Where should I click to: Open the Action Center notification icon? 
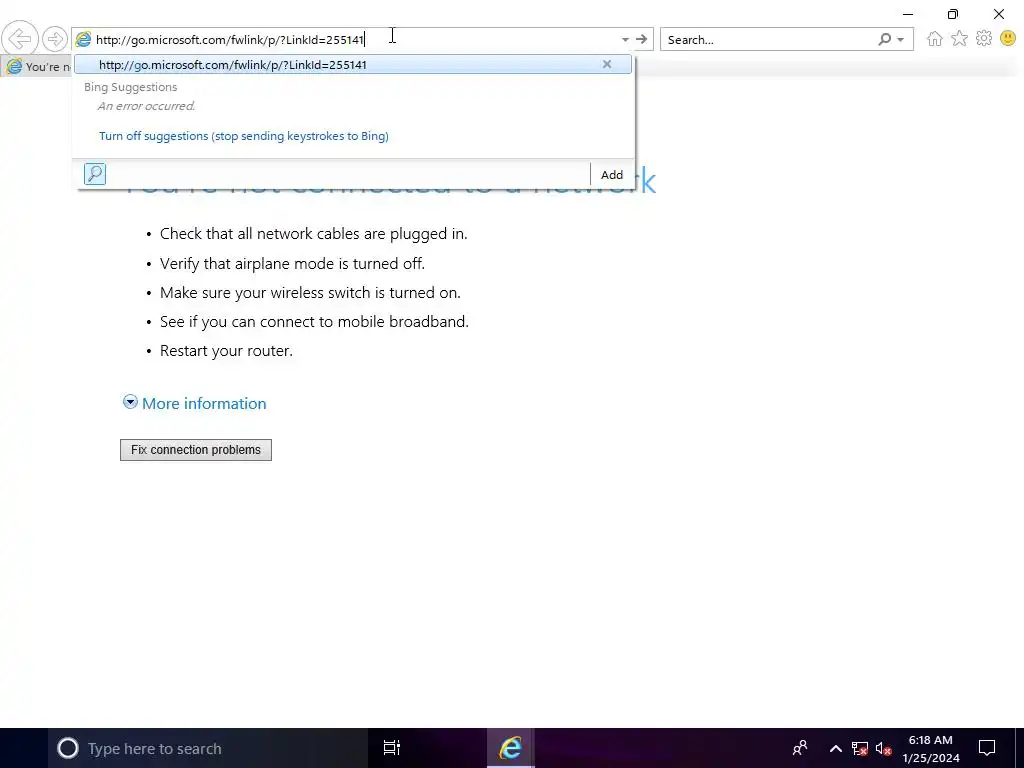[x=987, y=748]
